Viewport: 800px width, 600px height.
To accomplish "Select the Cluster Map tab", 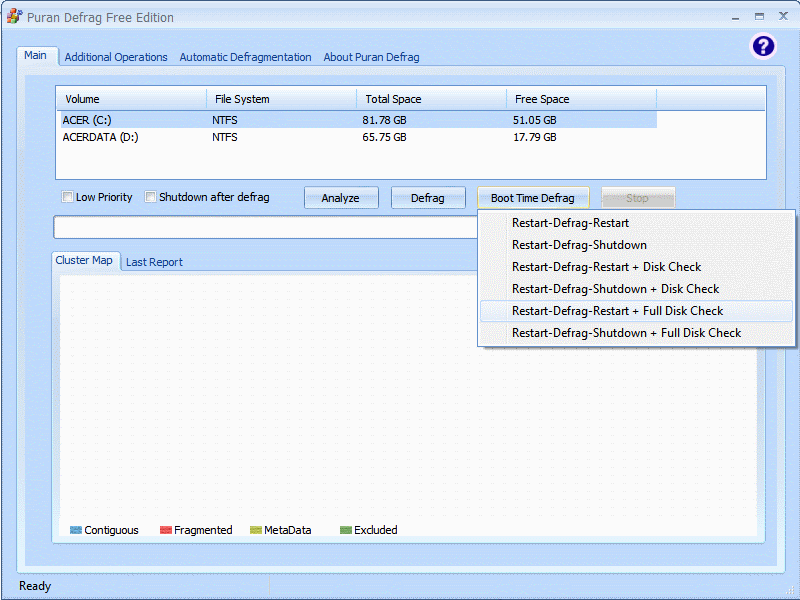I will tap(84, 260).
